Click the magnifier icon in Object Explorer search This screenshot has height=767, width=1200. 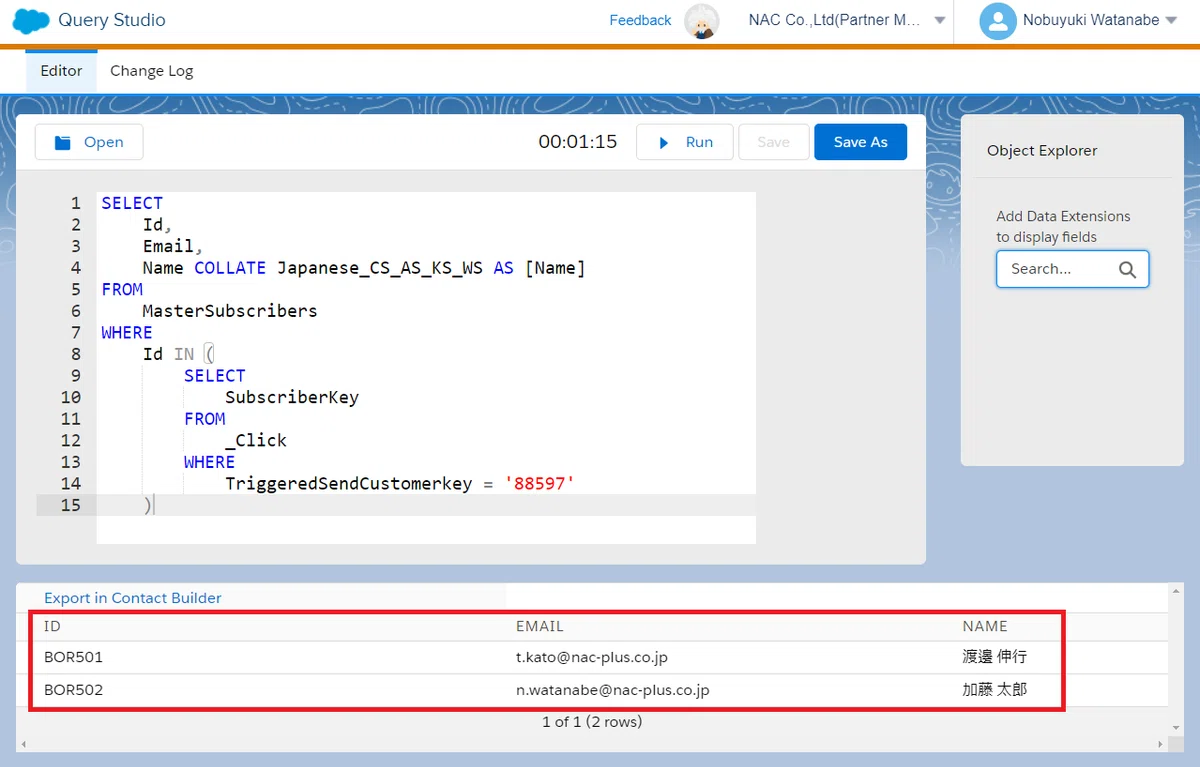[1127, 269]
